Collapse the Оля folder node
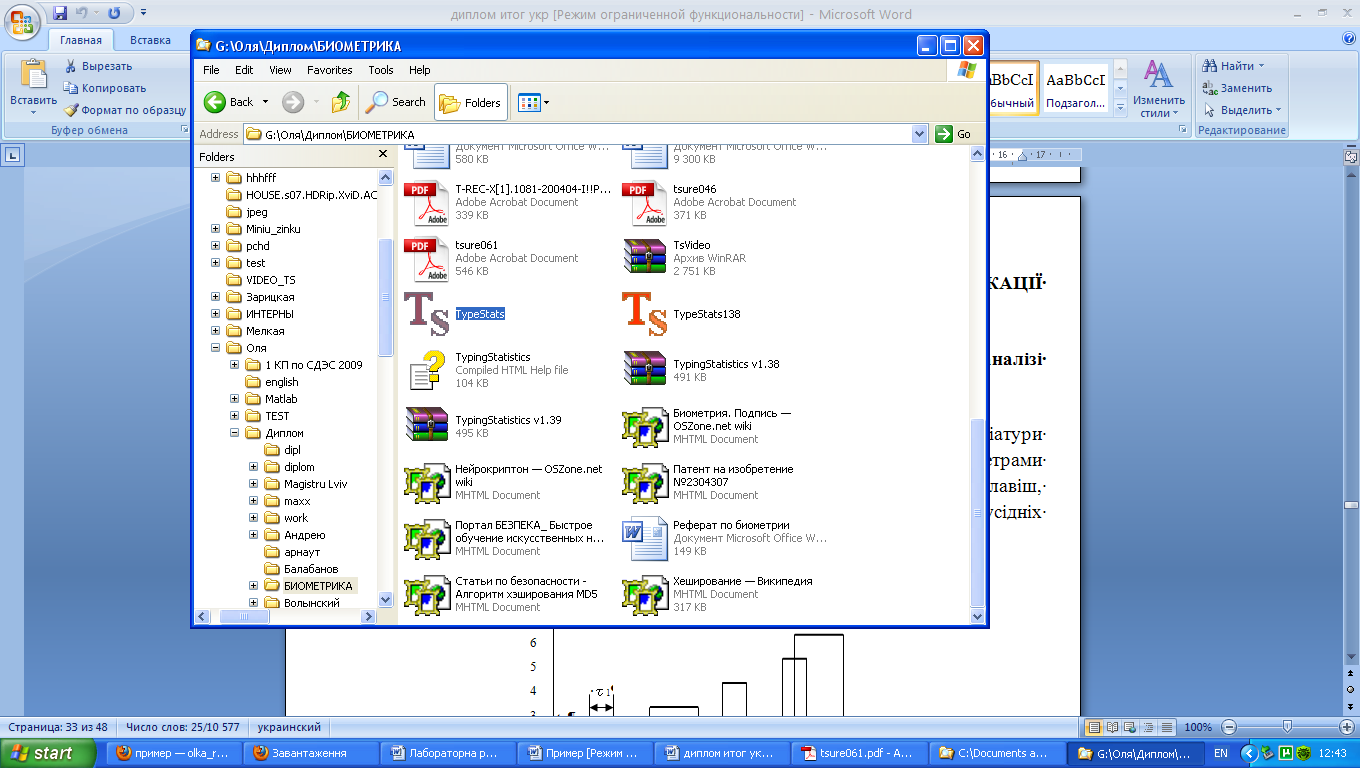This screenshot has height=768, width=1360. (216, 348)
